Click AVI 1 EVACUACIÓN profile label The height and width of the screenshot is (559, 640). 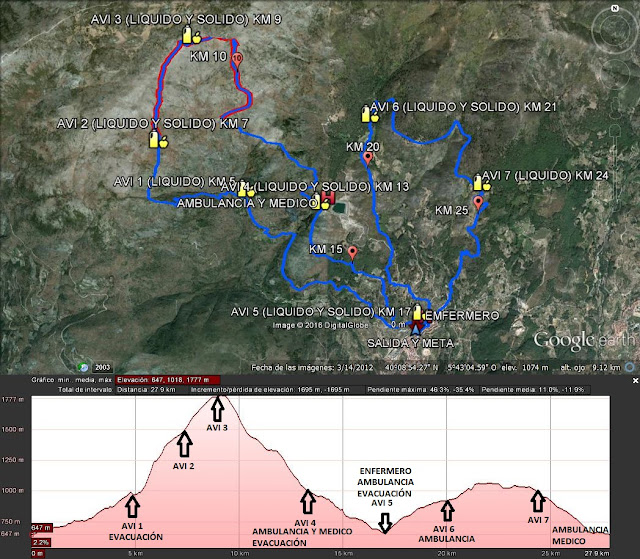tap(136, 532)
